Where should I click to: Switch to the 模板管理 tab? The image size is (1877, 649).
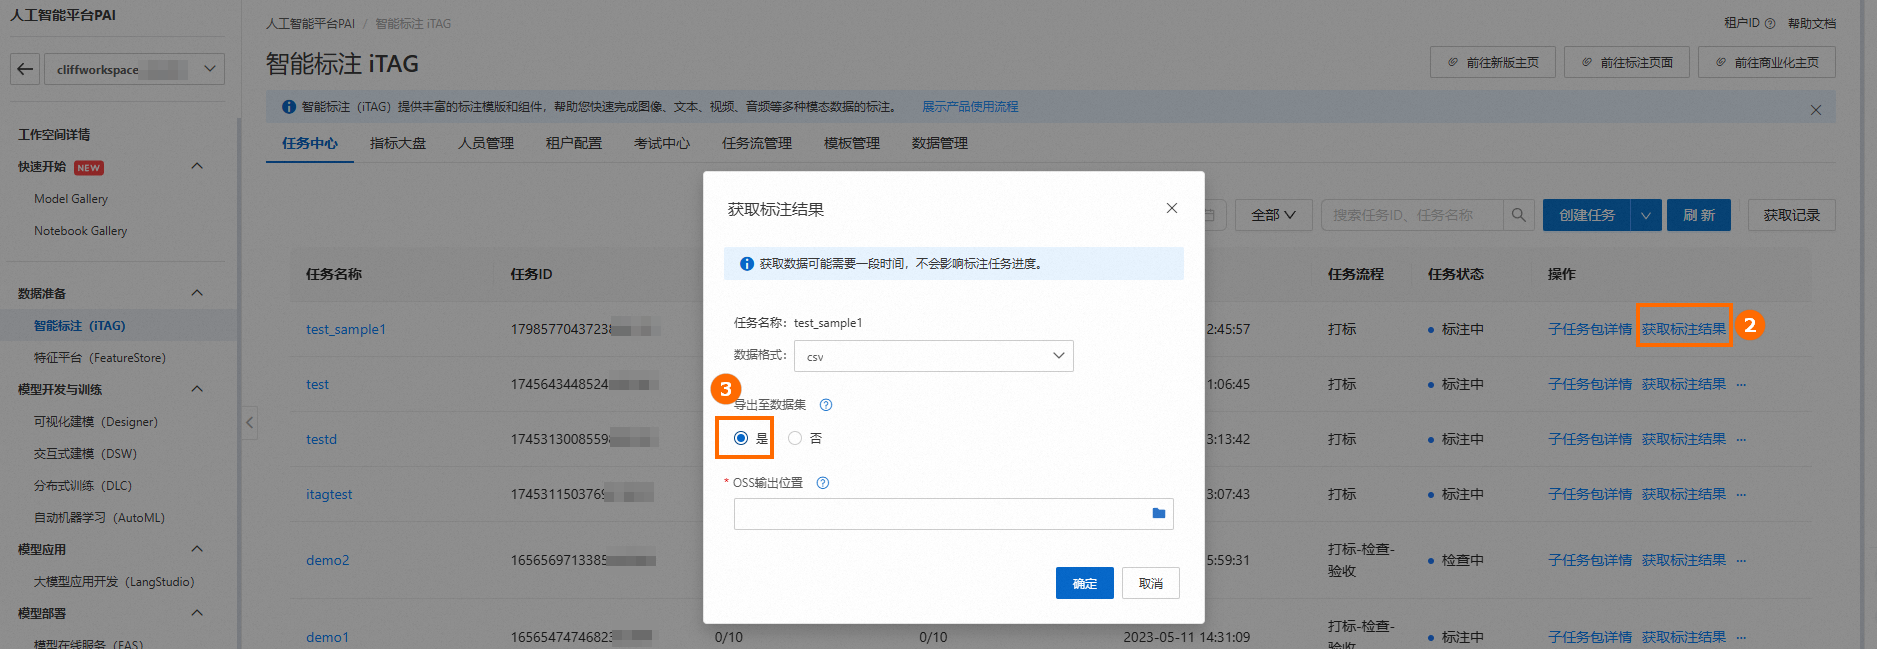852,143
